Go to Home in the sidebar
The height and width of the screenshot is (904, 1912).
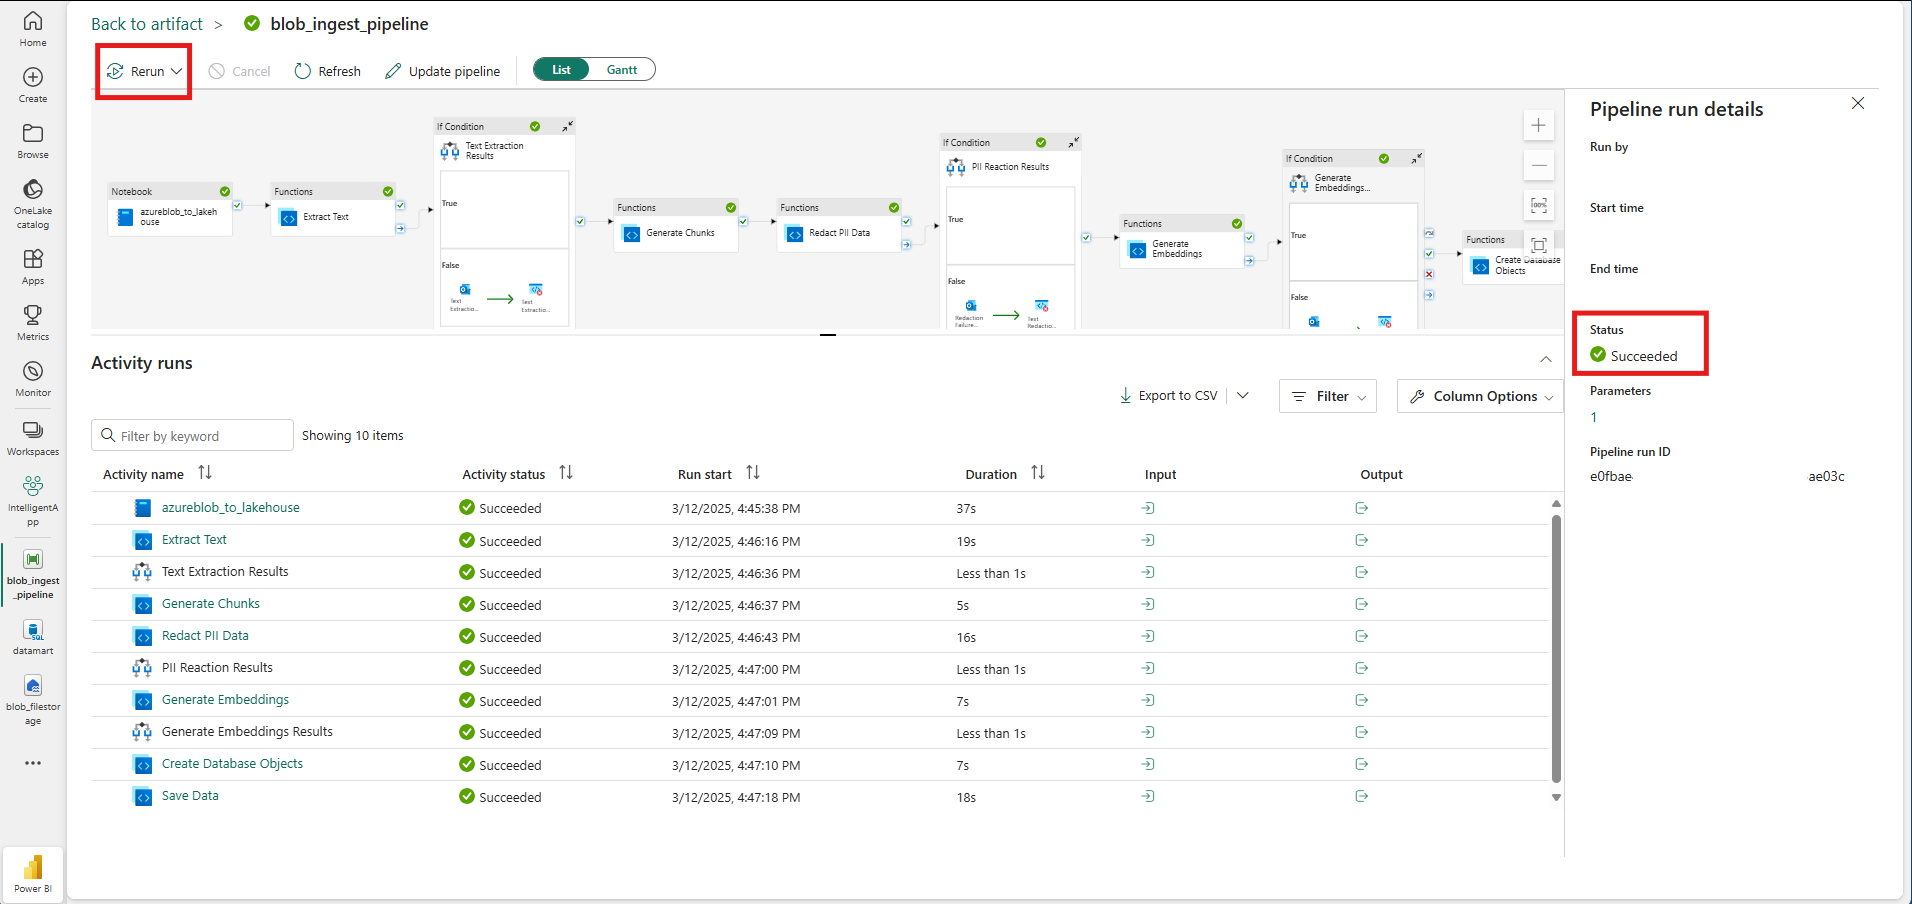click(x=33, y=29)
